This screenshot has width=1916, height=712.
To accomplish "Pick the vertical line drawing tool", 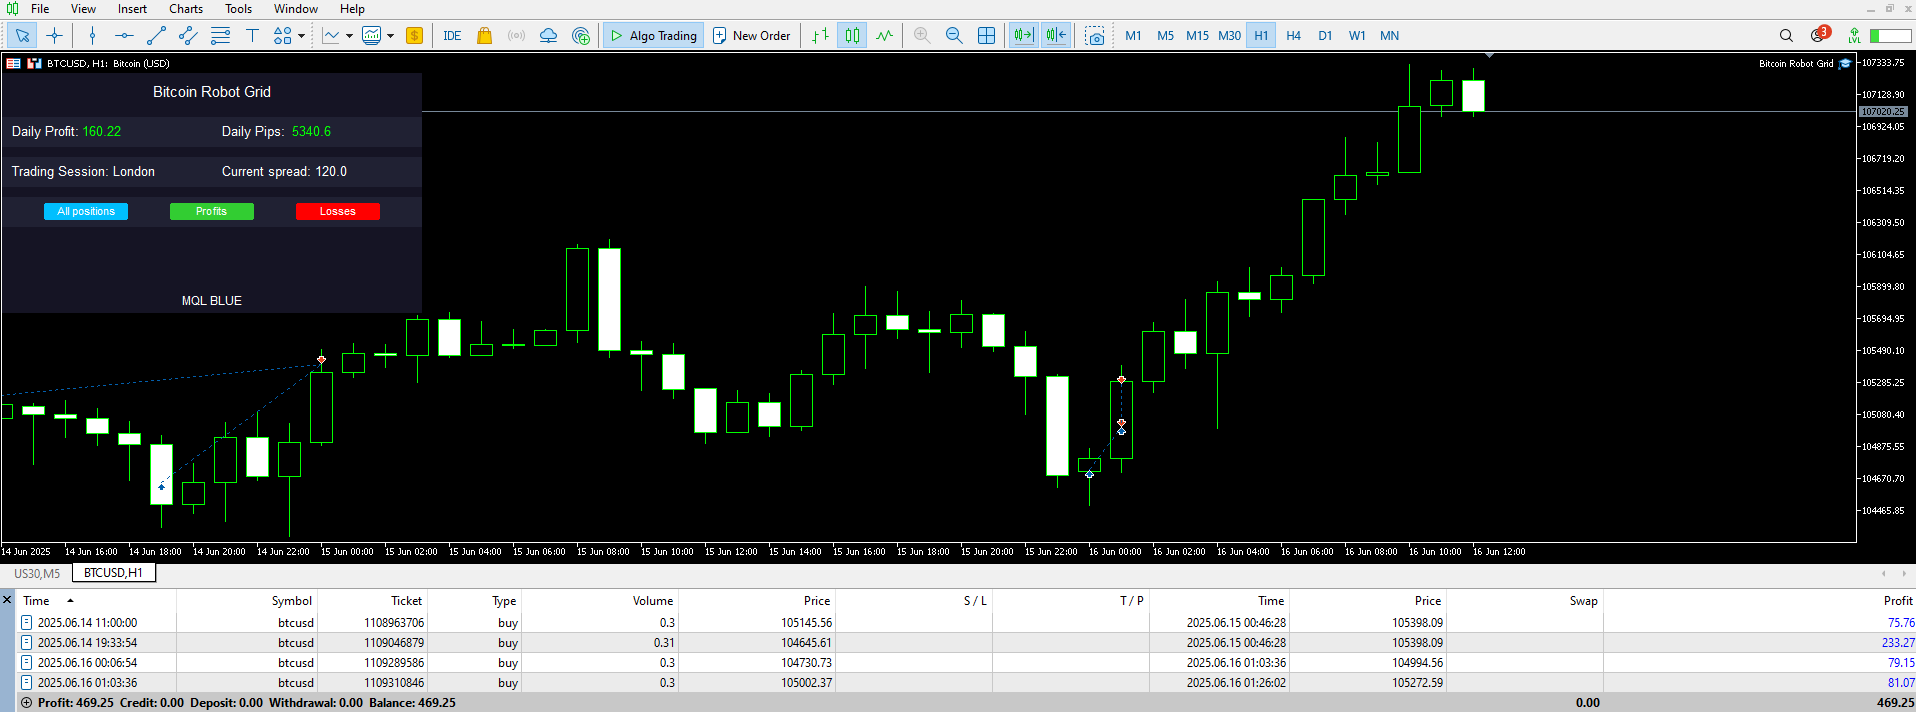I will [92, 36].
